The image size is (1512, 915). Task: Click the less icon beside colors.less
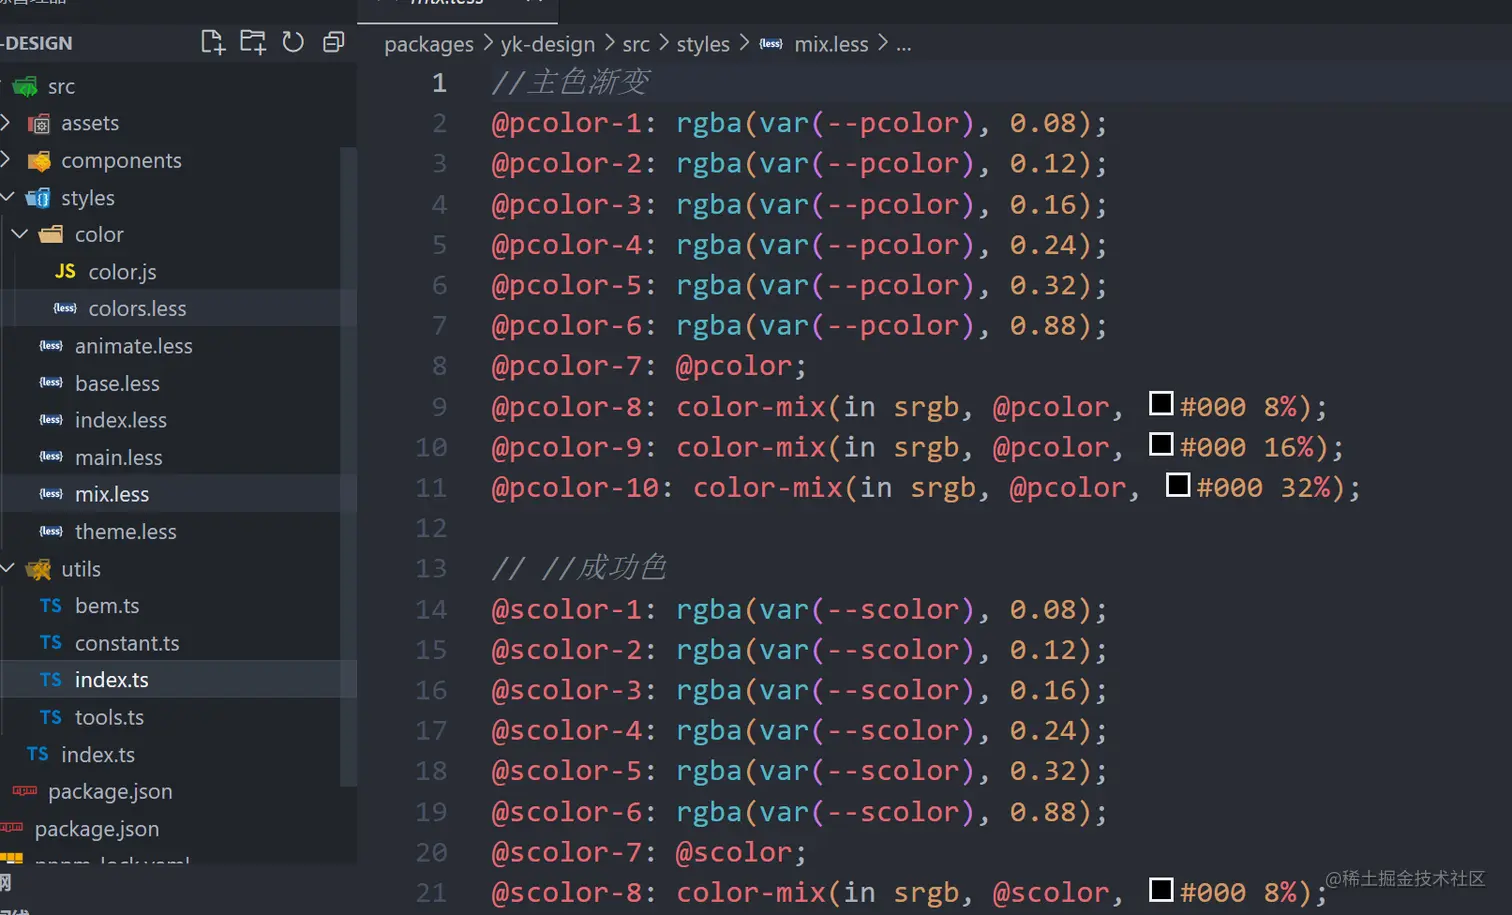pos(65,308)
